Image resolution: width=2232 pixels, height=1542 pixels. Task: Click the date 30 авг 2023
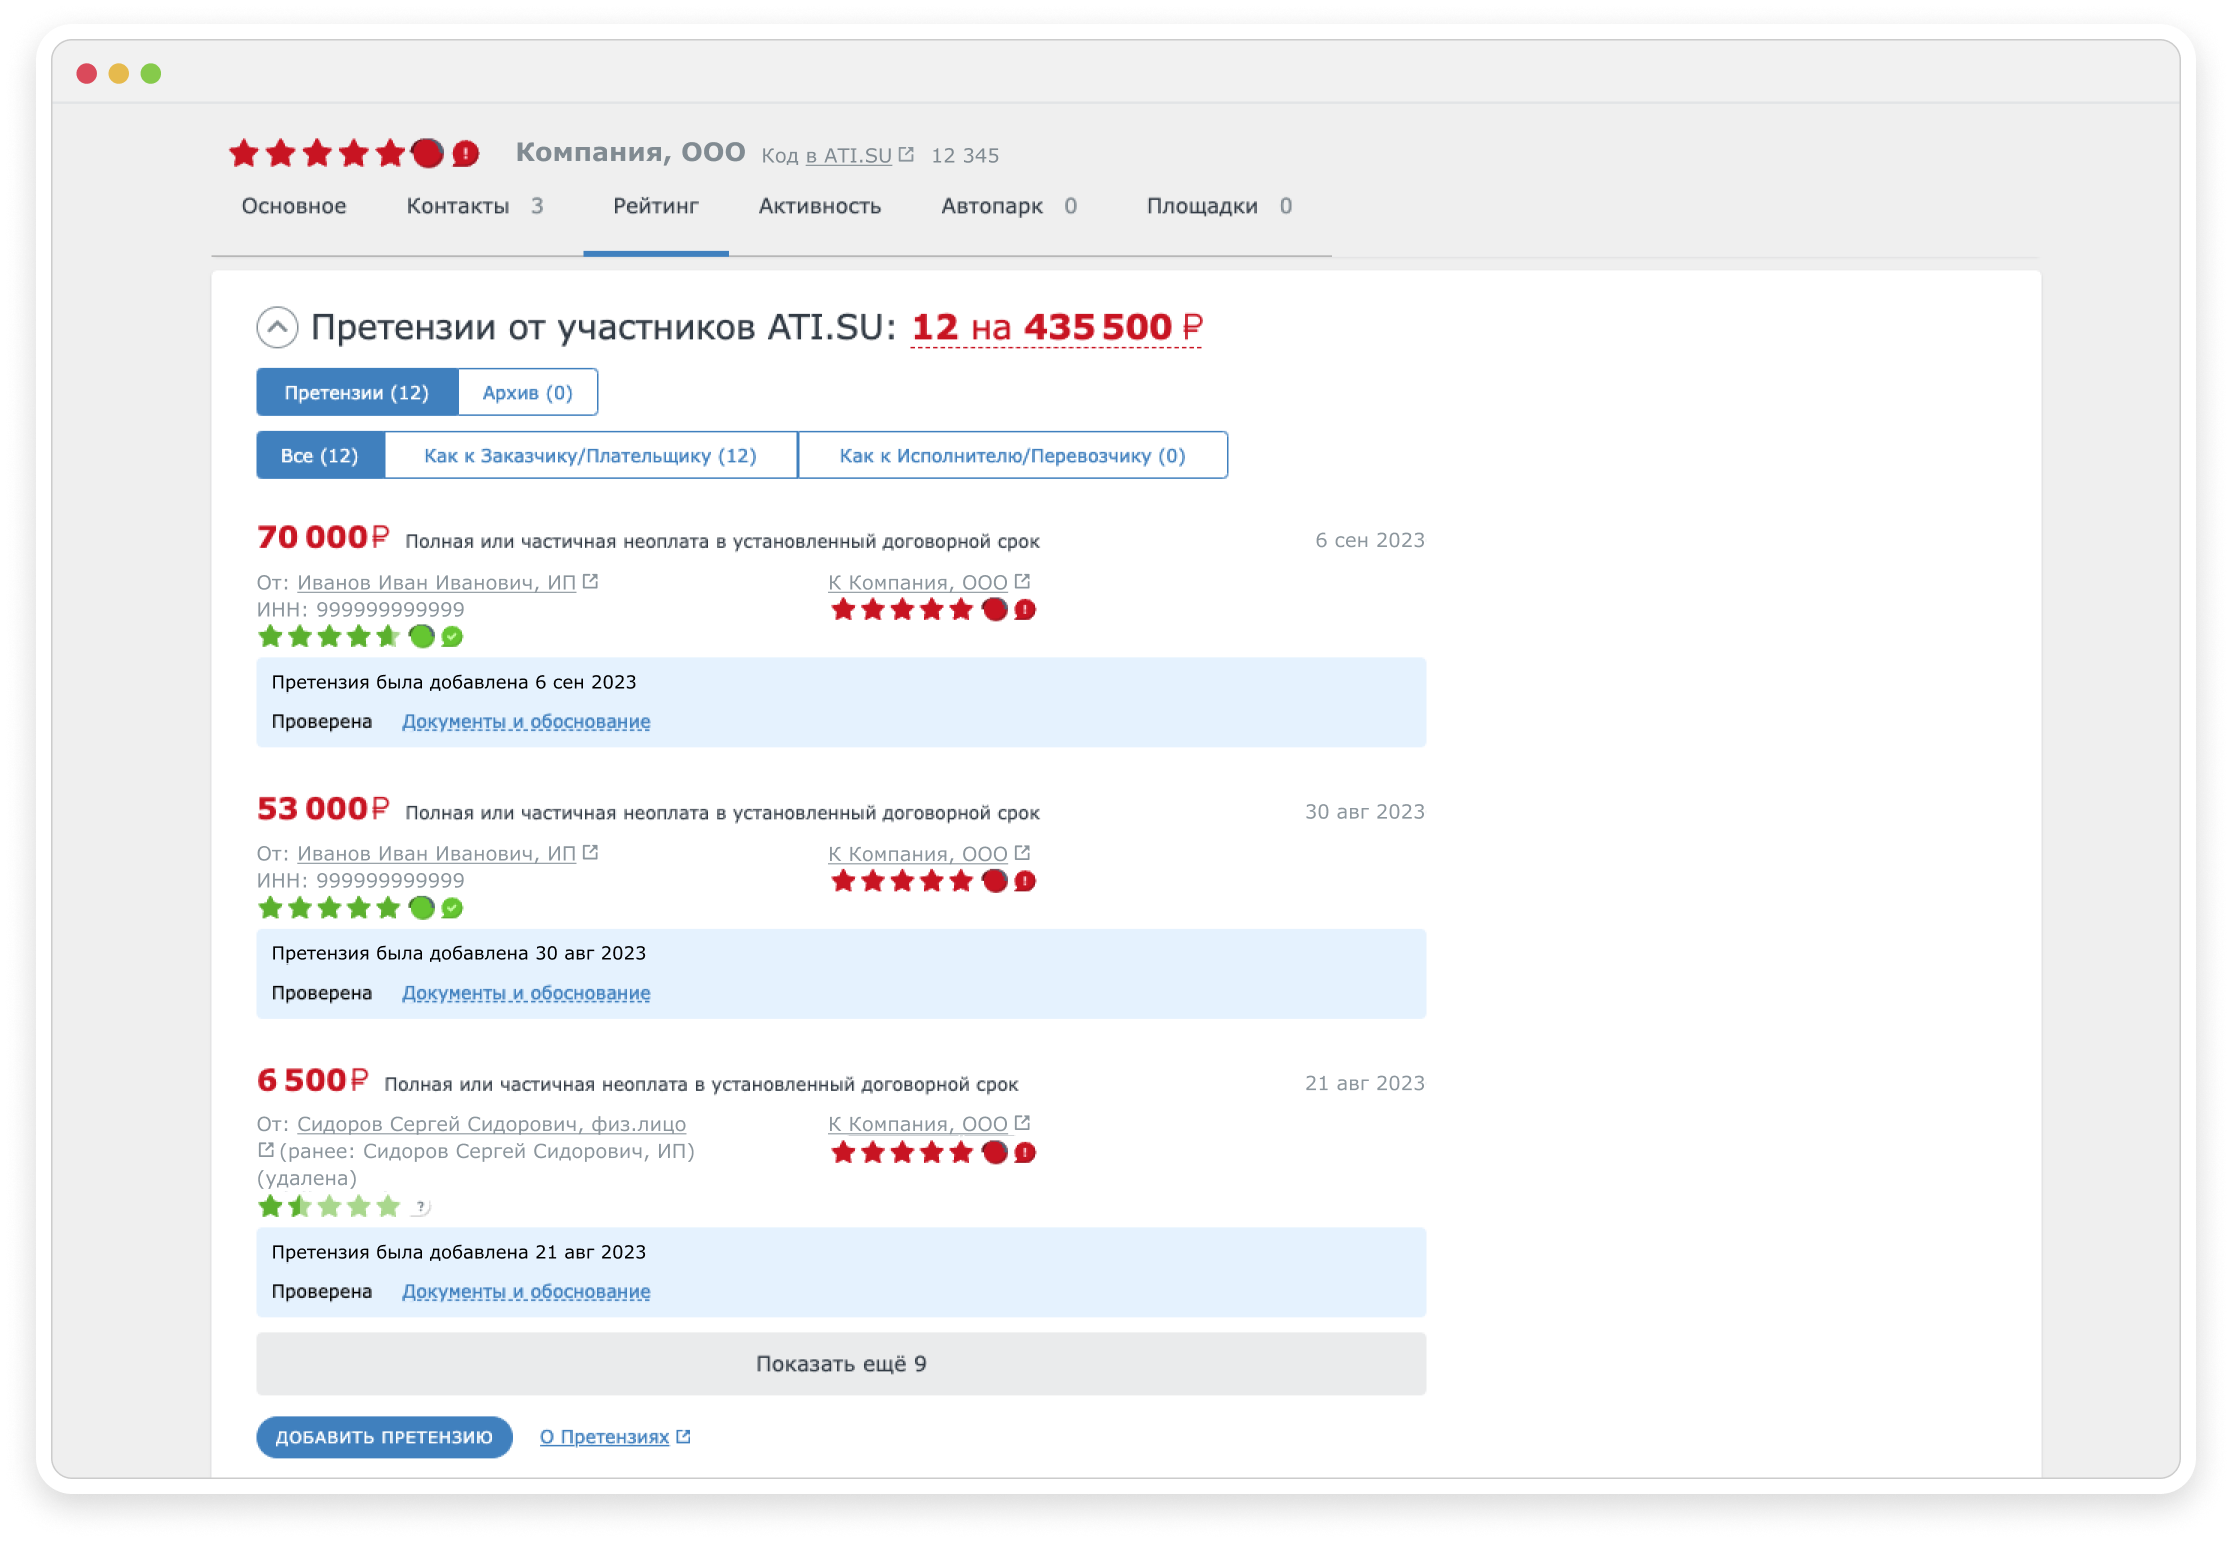(x=1365, y=811)
